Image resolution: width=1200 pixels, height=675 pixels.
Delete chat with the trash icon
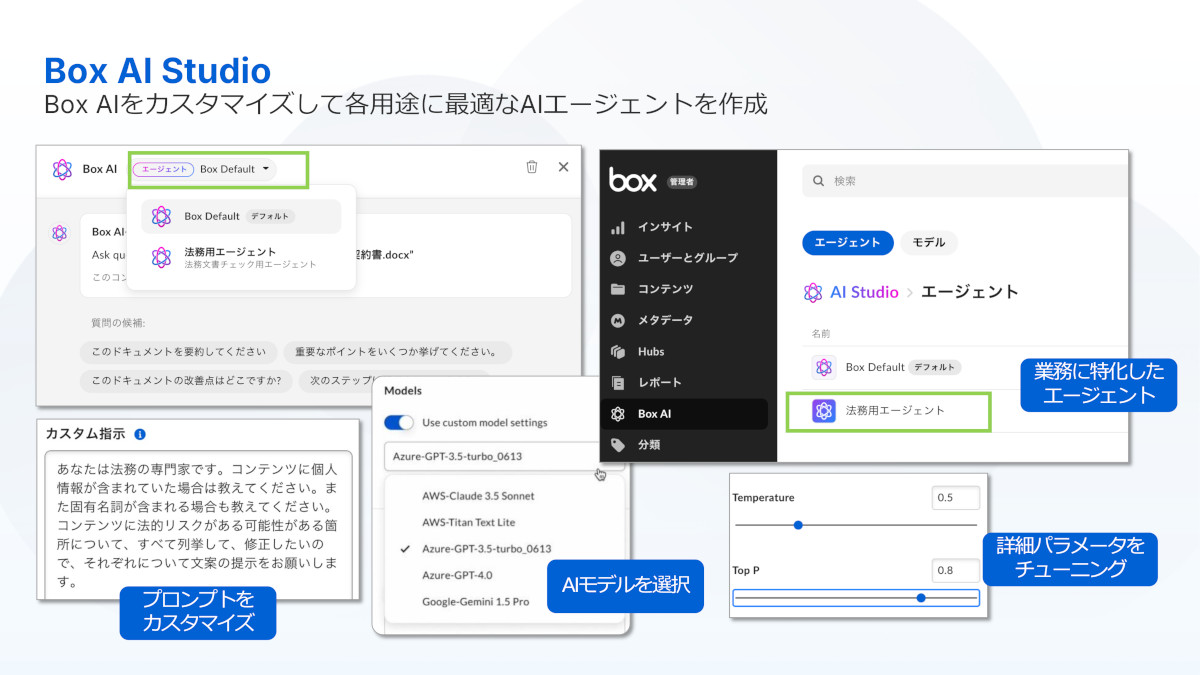[532, 167]
